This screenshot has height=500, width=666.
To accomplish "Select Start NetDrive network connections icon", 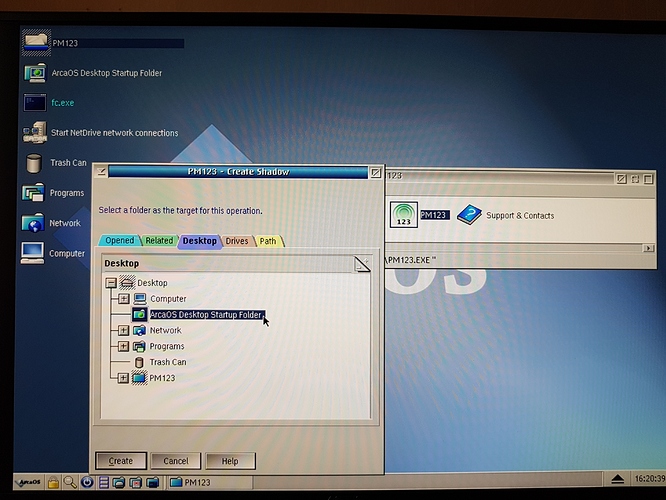I will click(35, 133).
